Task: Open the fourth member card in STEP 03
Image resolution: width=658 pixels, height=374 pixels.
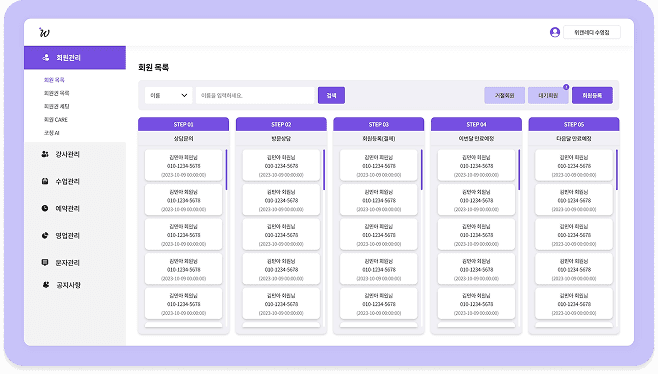Action: click(379, 269)
